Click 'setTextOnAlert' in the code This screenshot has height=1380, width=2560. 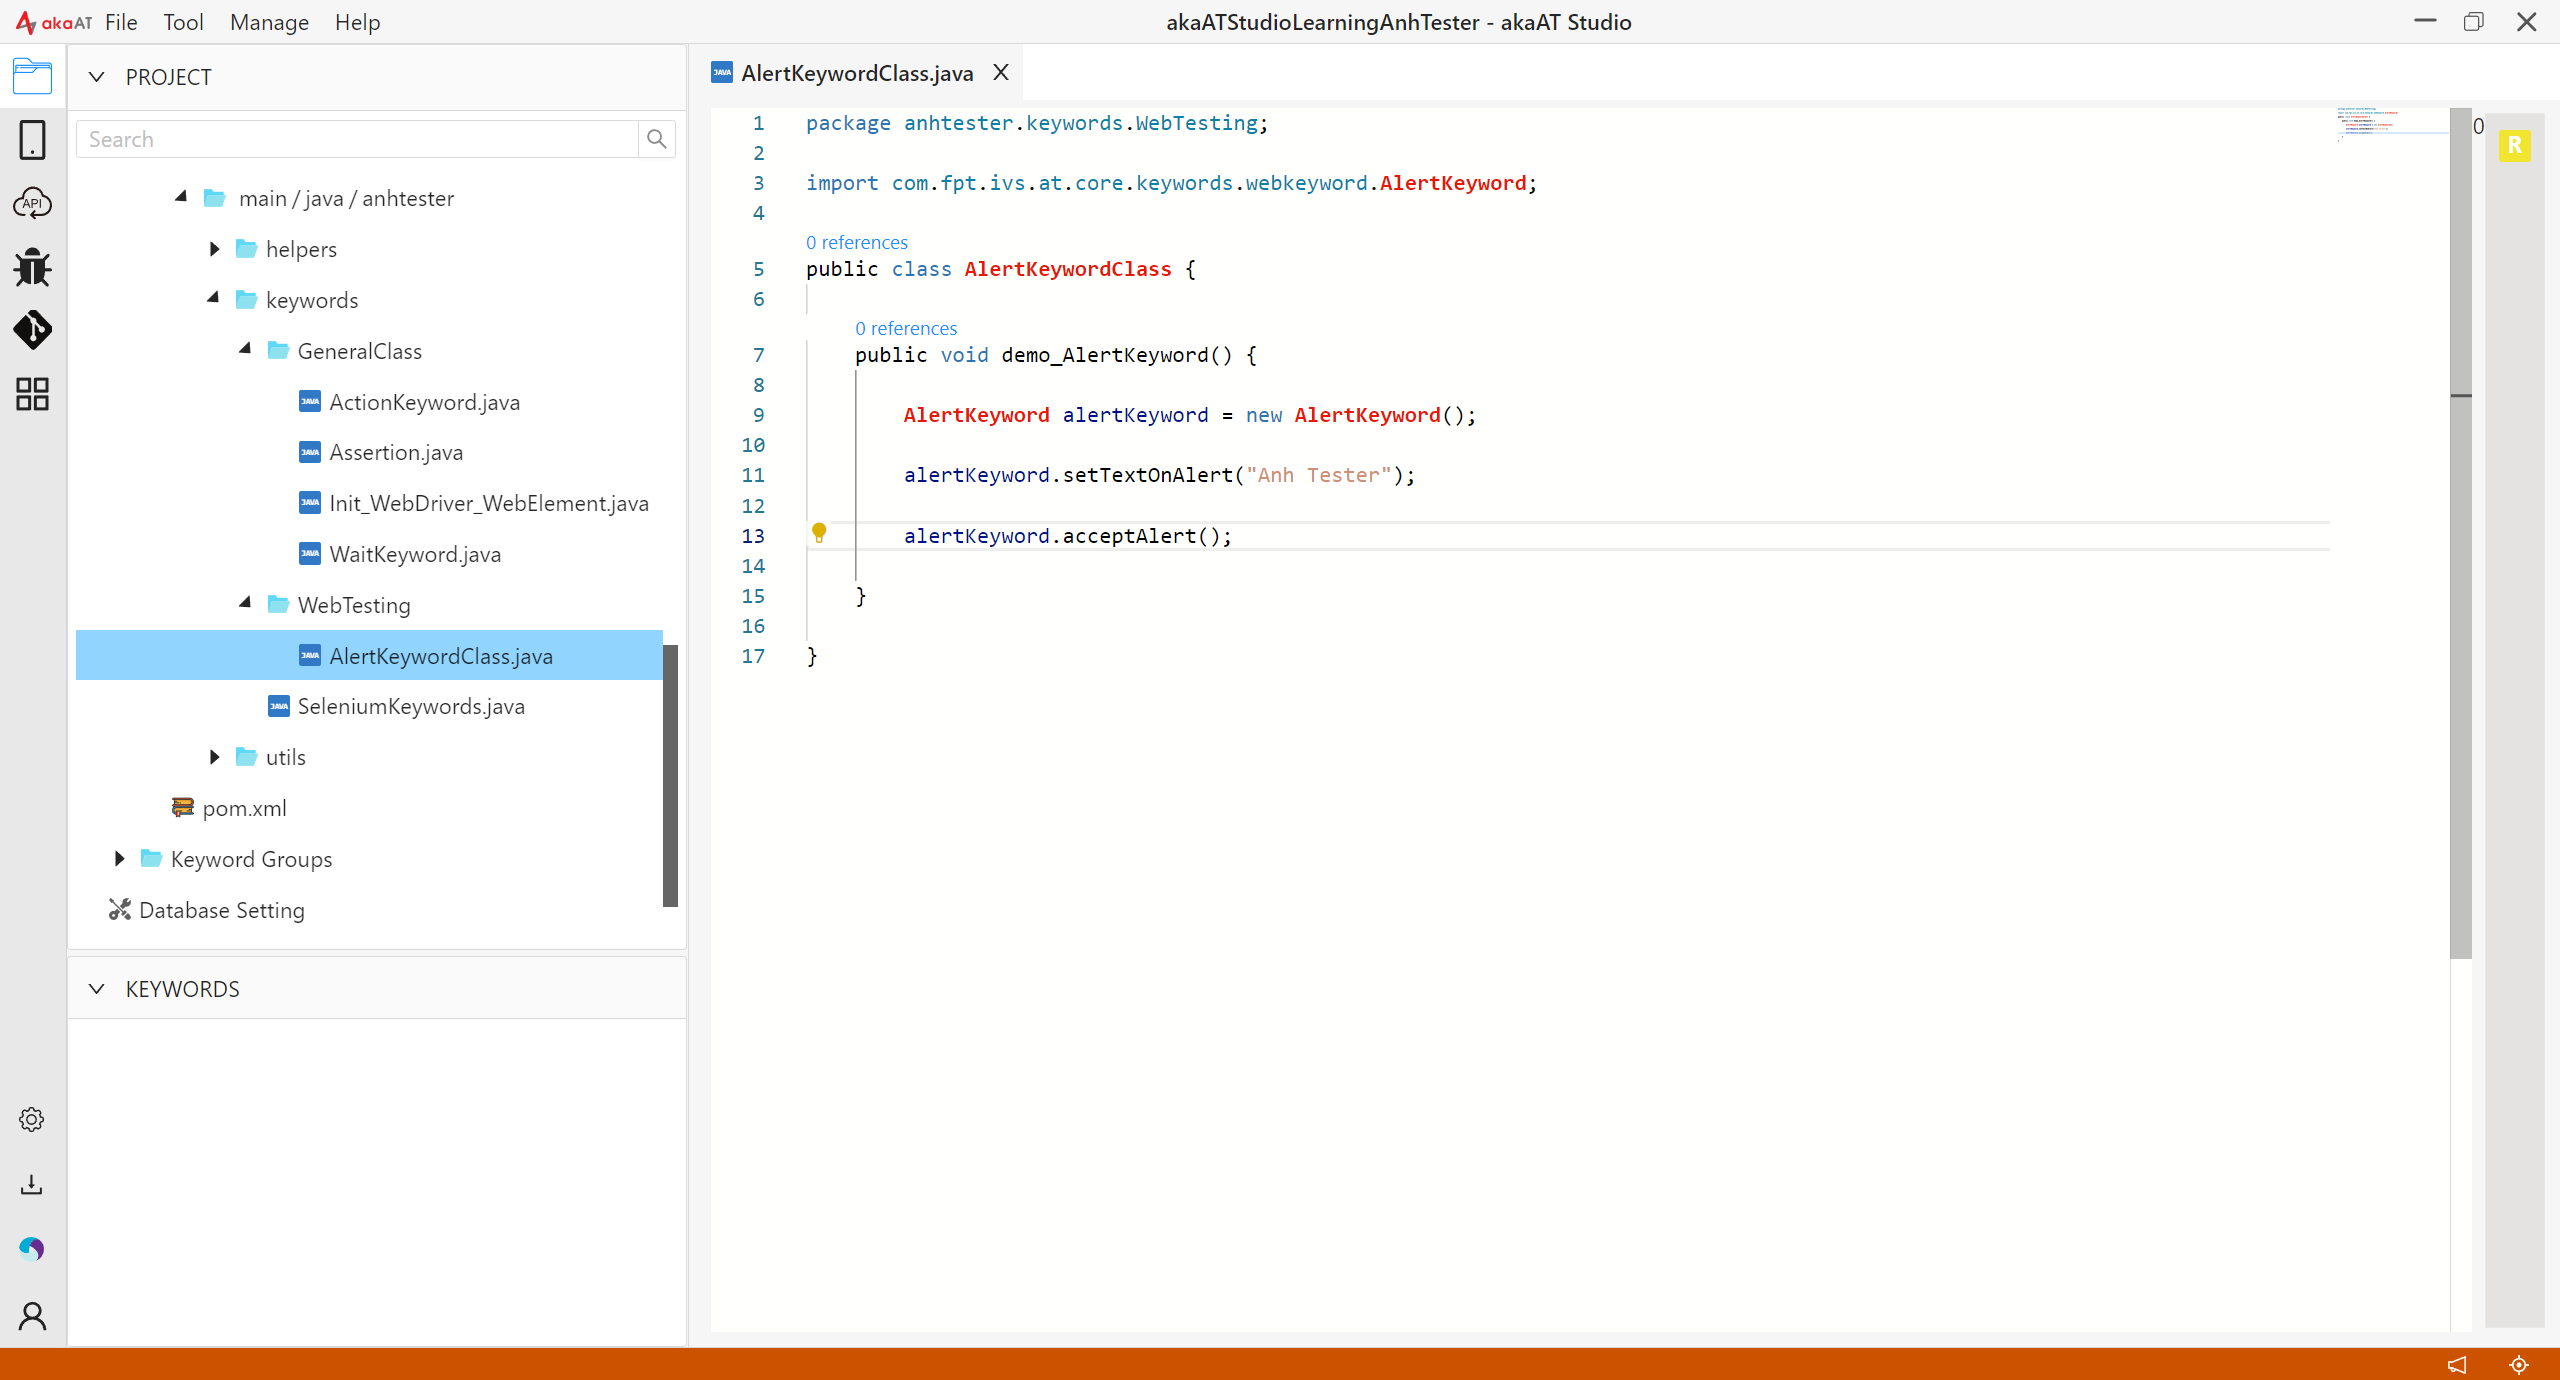click(1148, 476)
